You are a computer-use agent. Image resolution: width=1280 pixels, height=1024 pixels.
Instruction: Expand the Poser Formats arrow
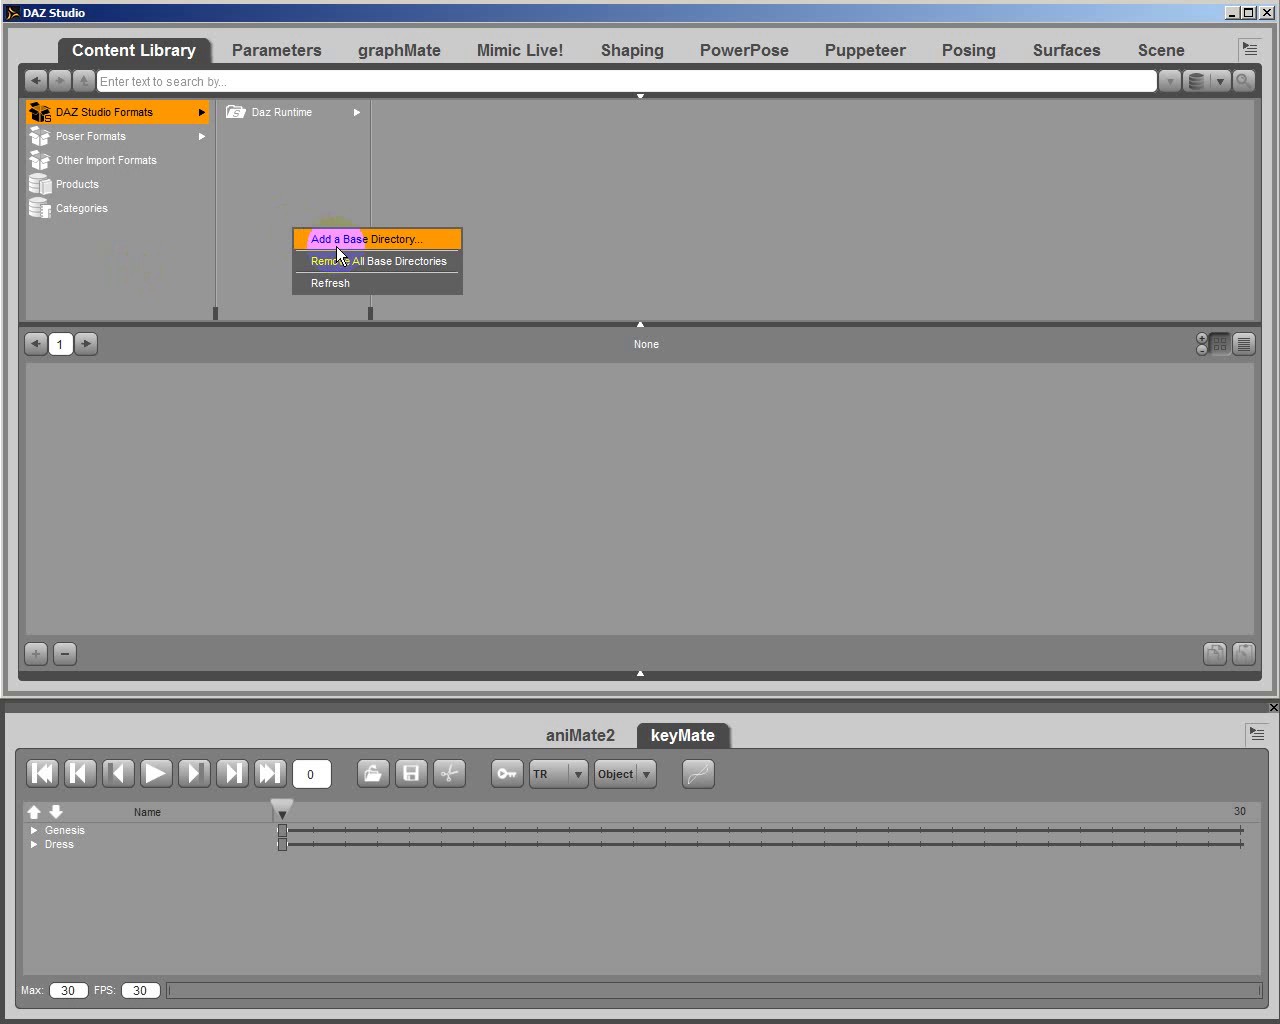pos(202,136)
